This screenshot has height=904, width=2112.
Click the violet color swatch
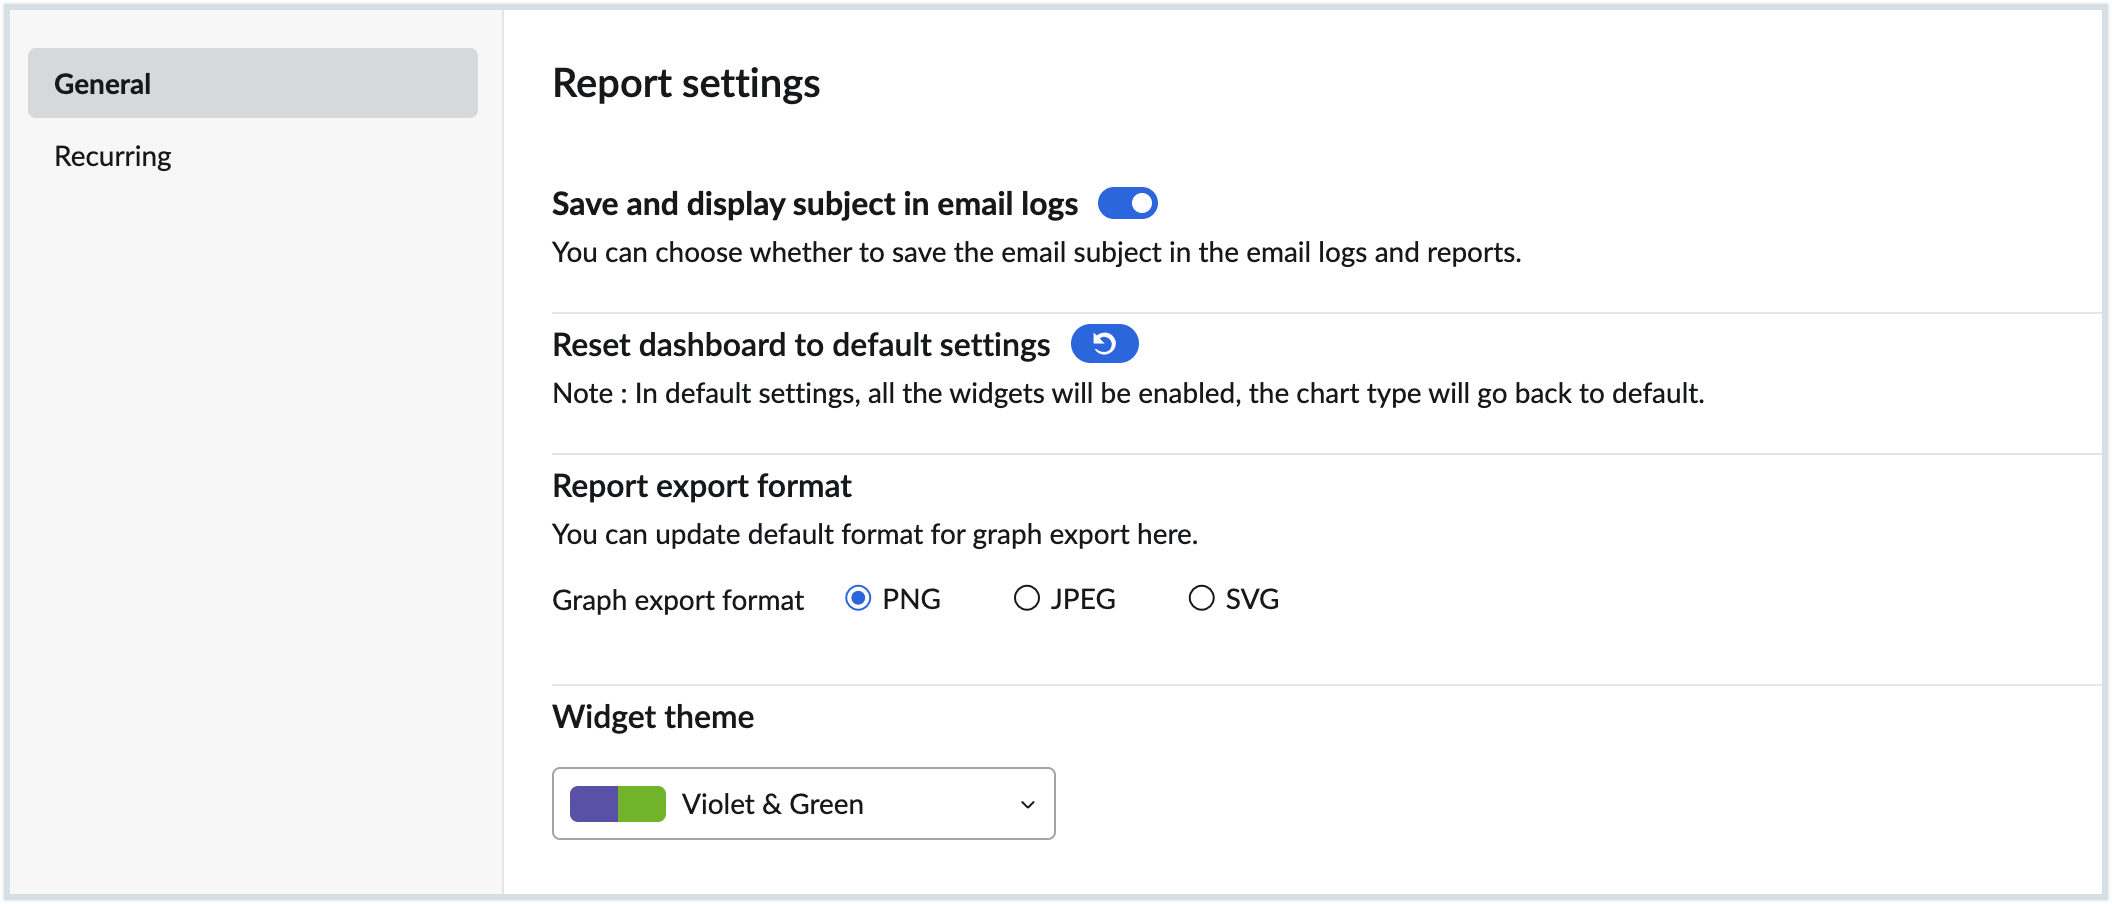(594, 804)
